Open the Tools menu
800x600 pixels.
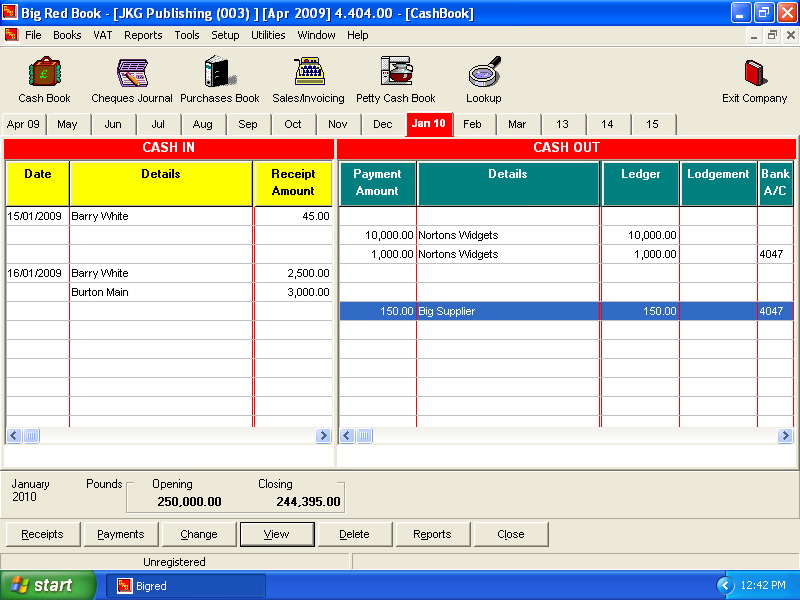click(x=187, y=35)
